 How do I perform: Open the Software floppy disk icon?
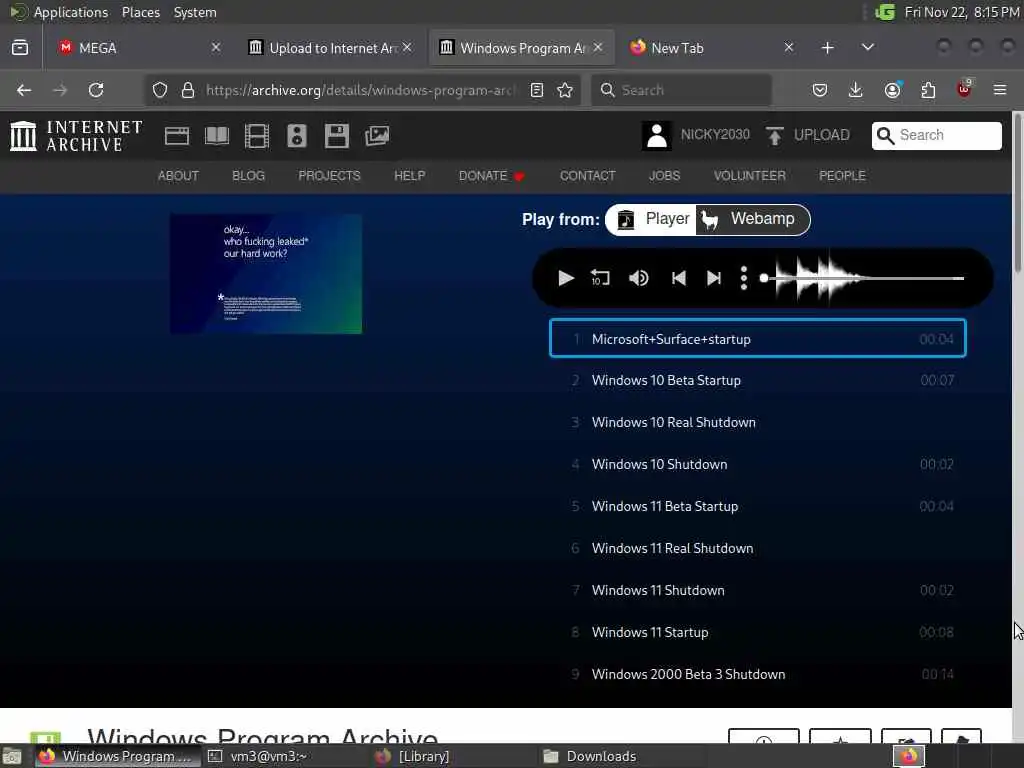coord(336,136)
